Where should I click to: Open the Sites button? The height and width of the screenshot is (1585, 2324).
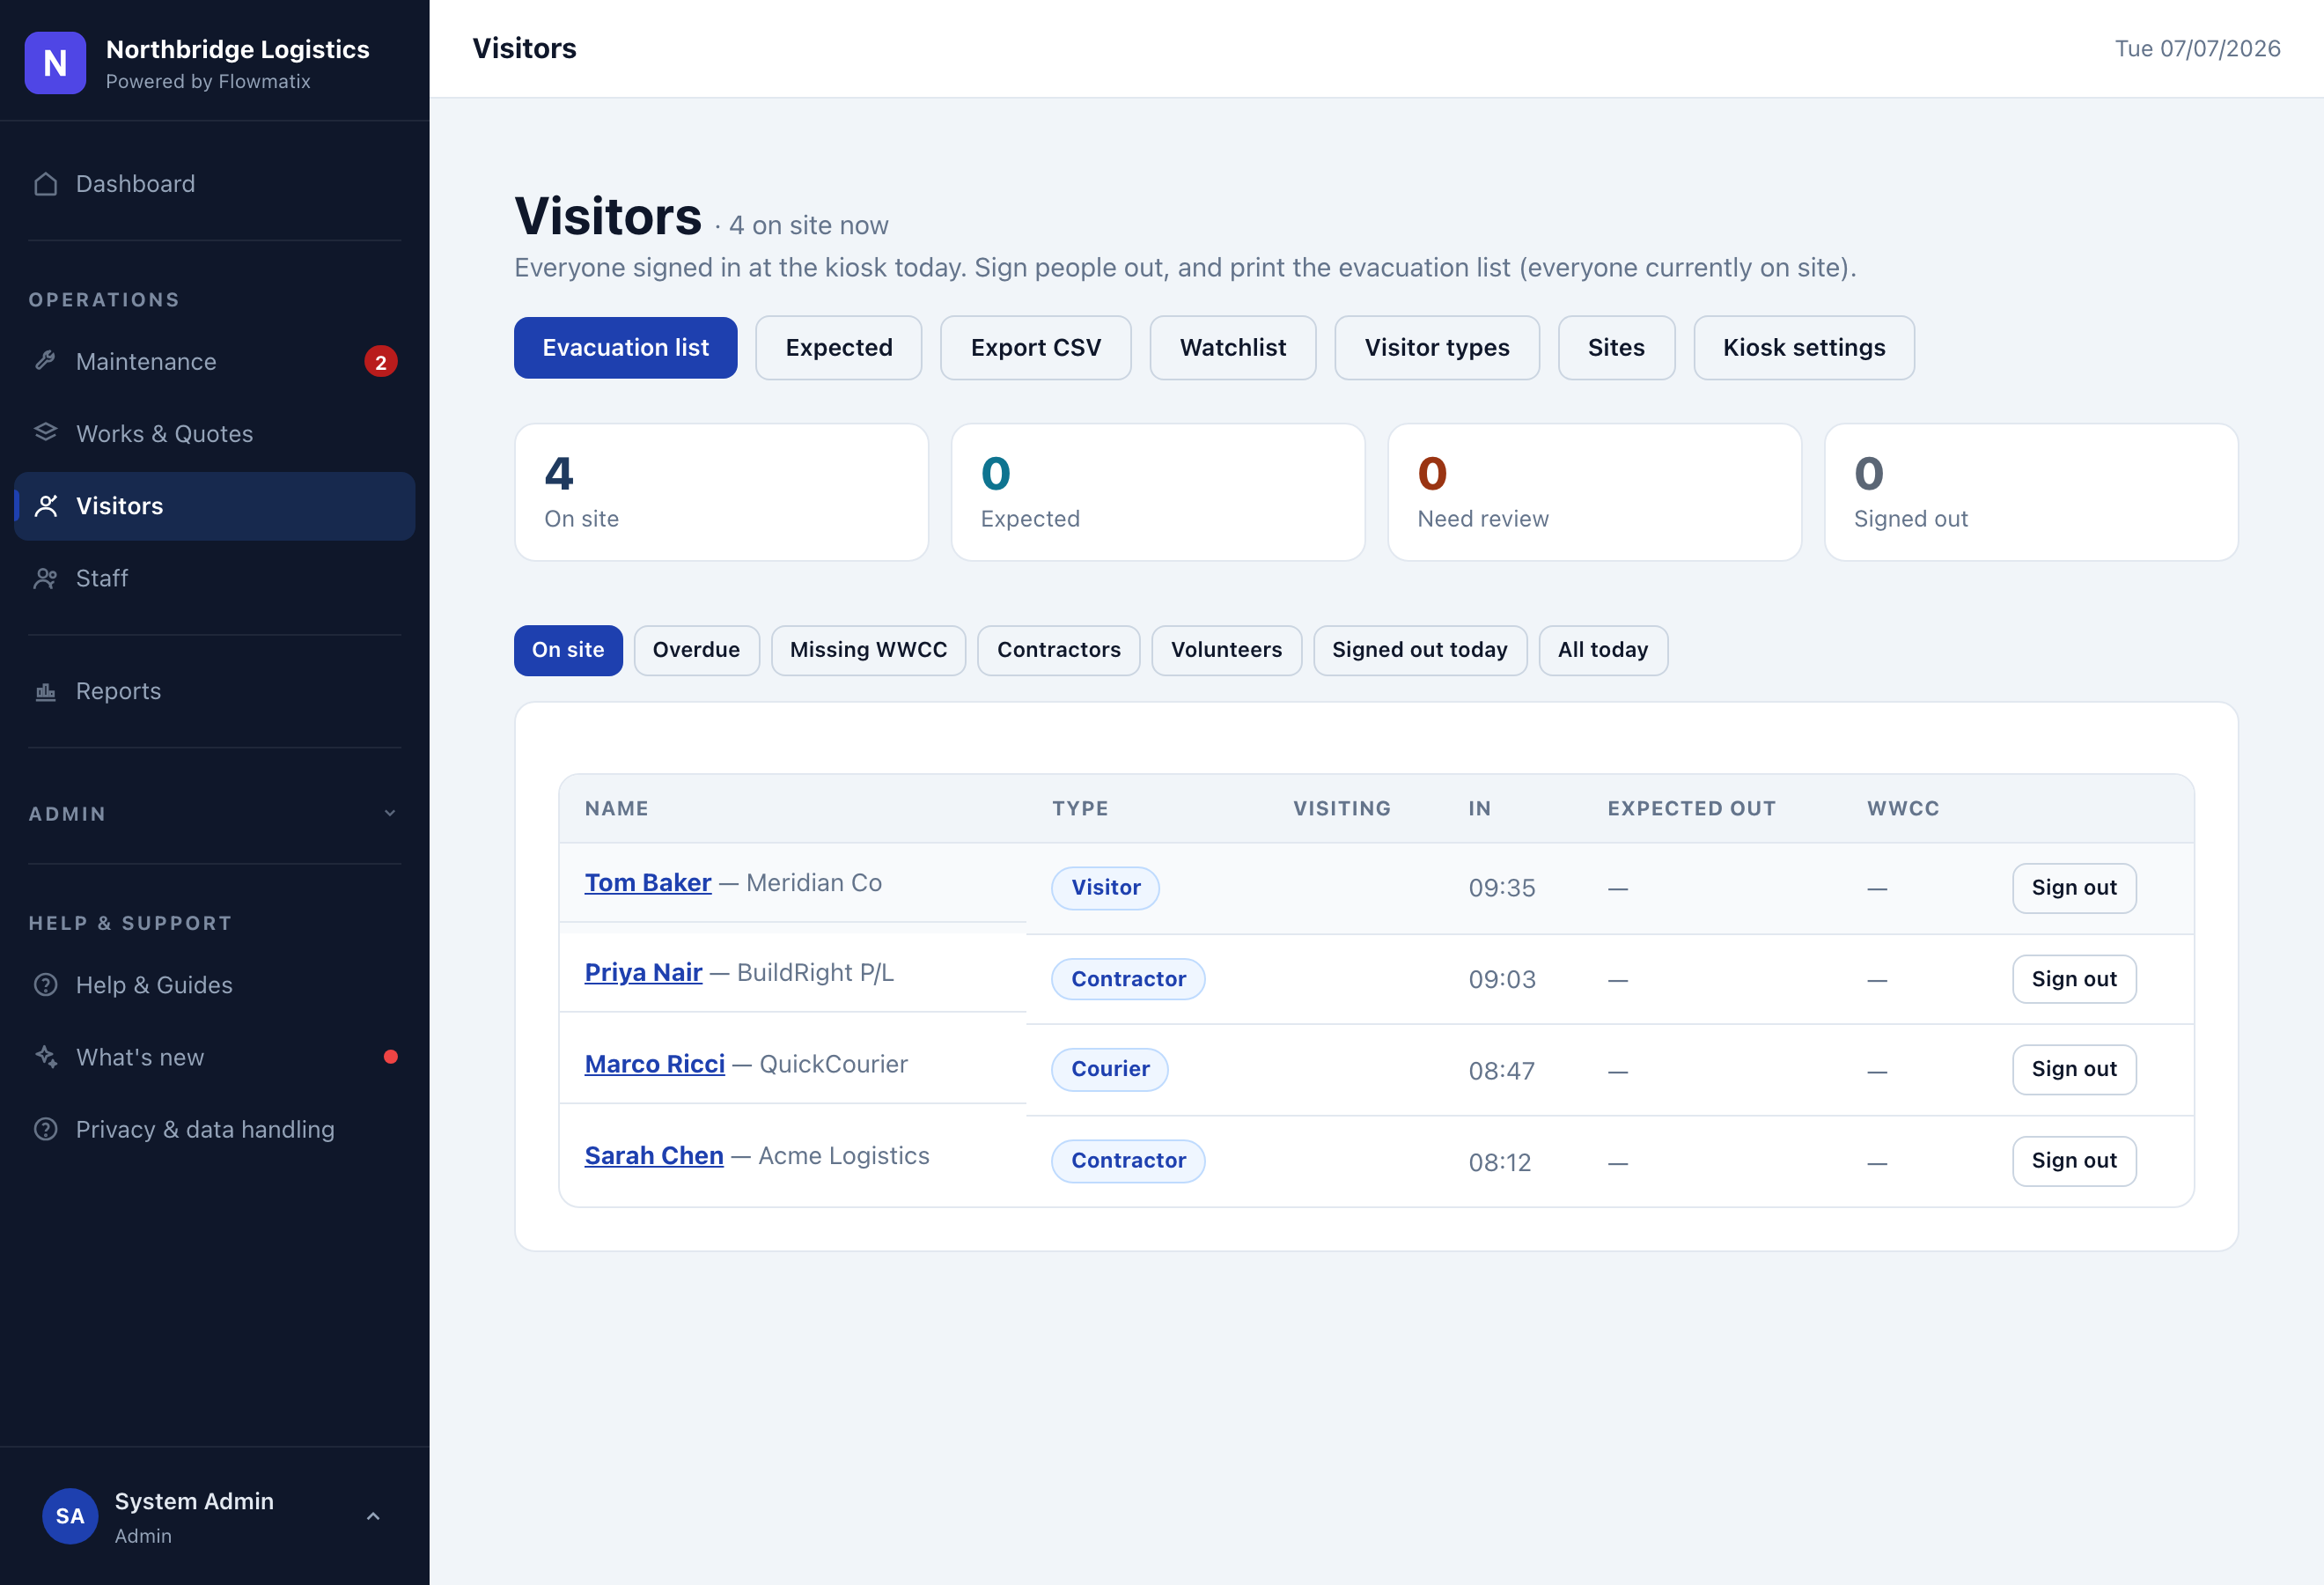click(1615, 348)
